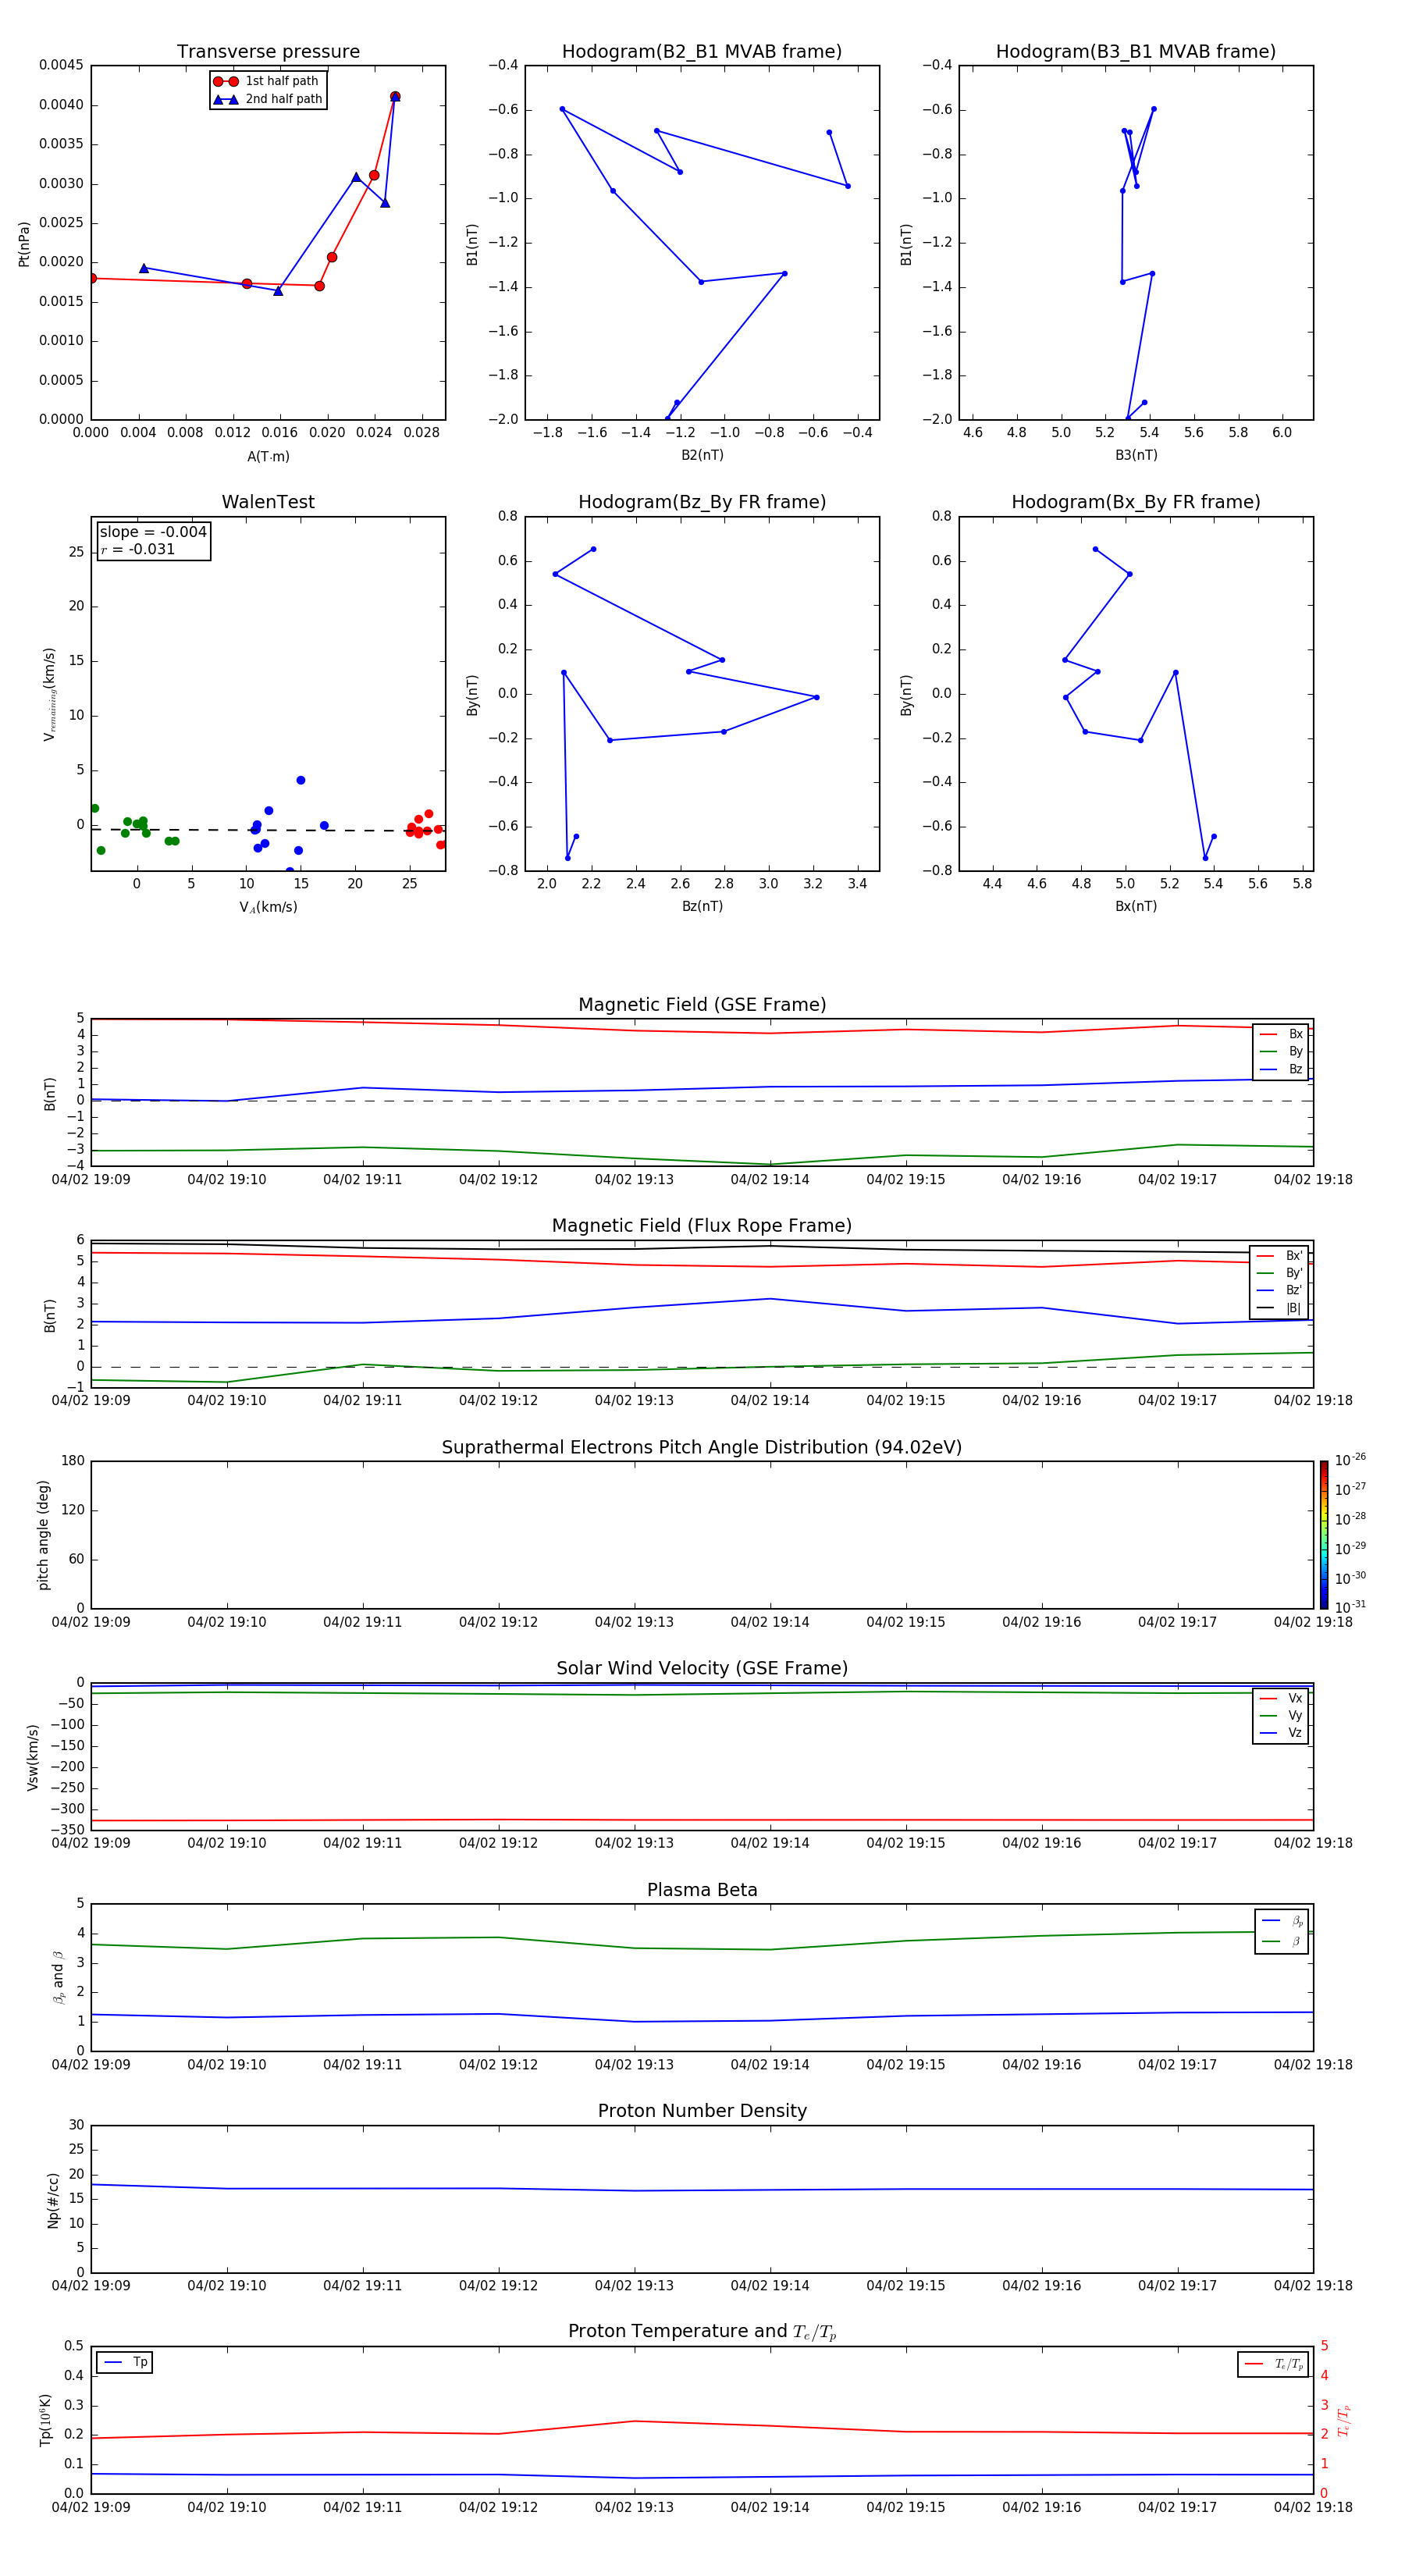Select the '|B|' entry in Flux Rope legend

(x=1280, y=1308)
